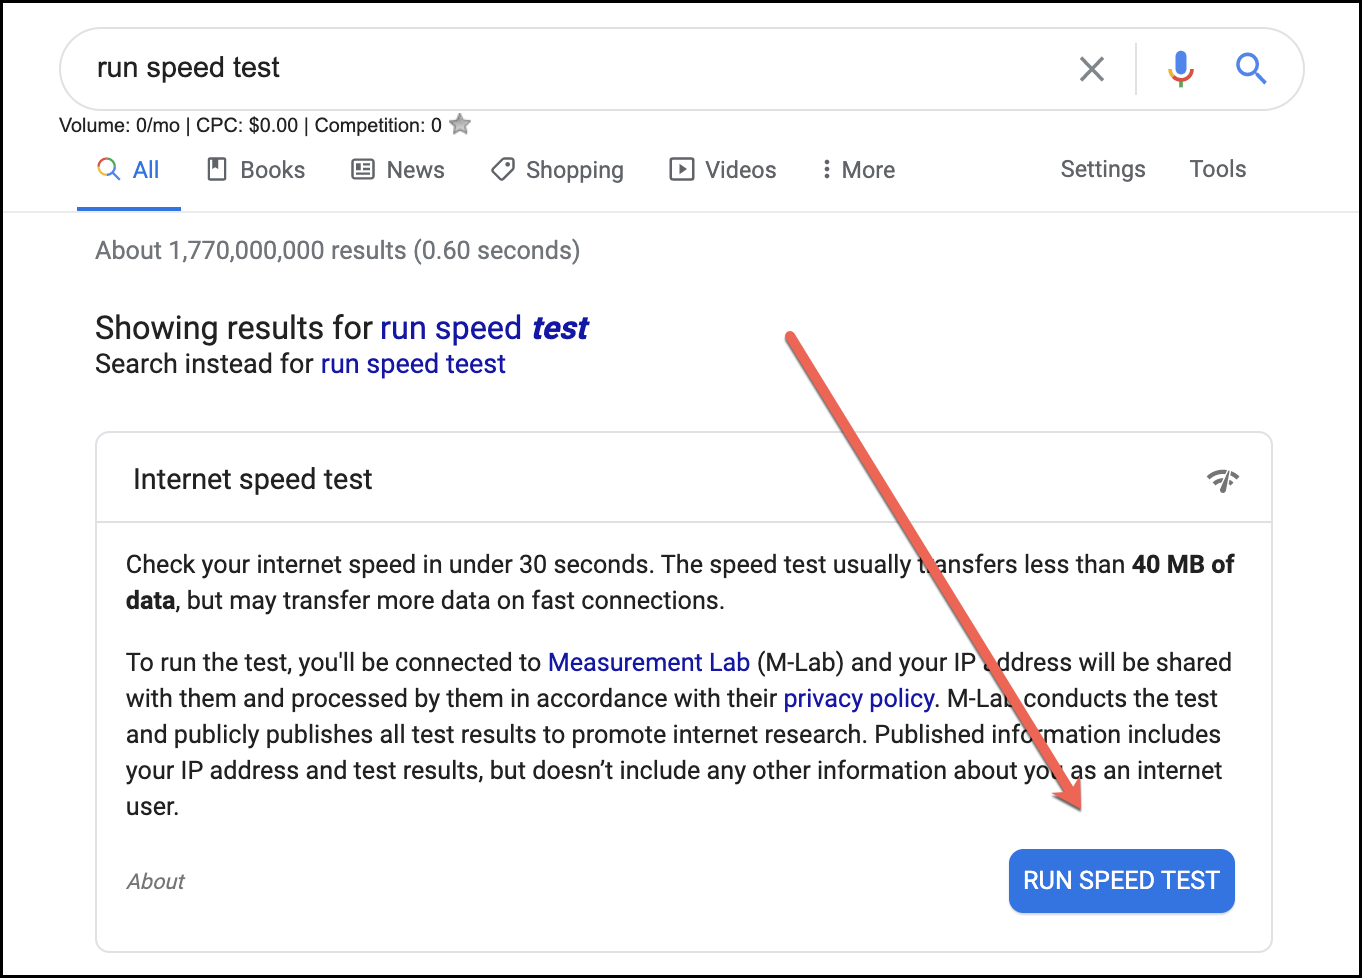The height and width of the screenshot is (978, 1362).
Task: Search instead for "run speed teest"
Action: tap(413, 364)
